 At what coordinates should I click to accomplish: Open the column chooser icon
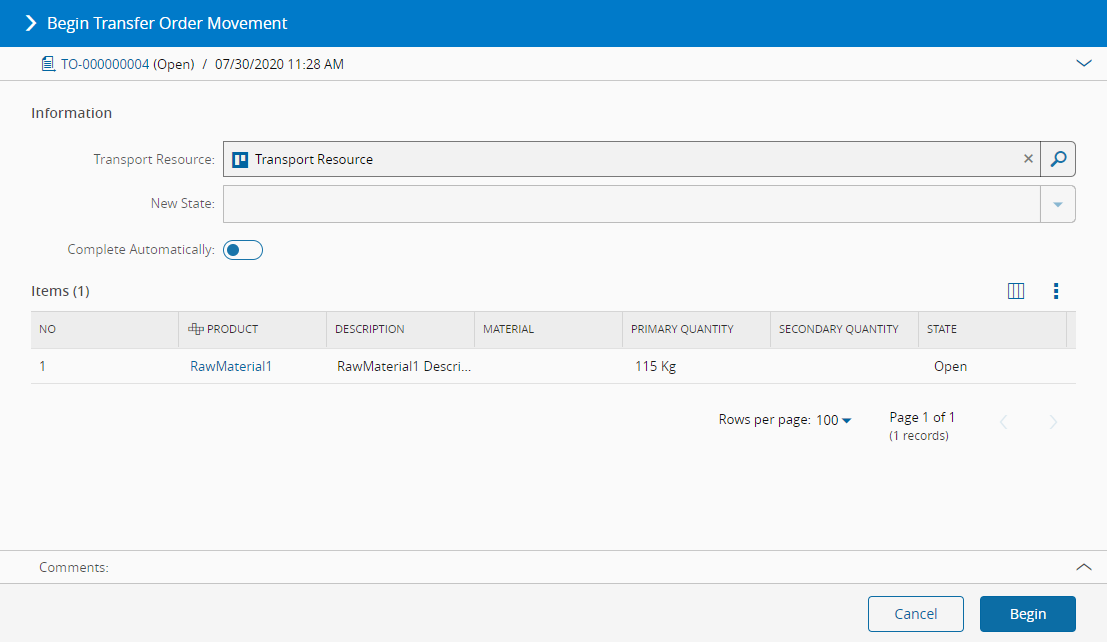tap(1016, 291)
